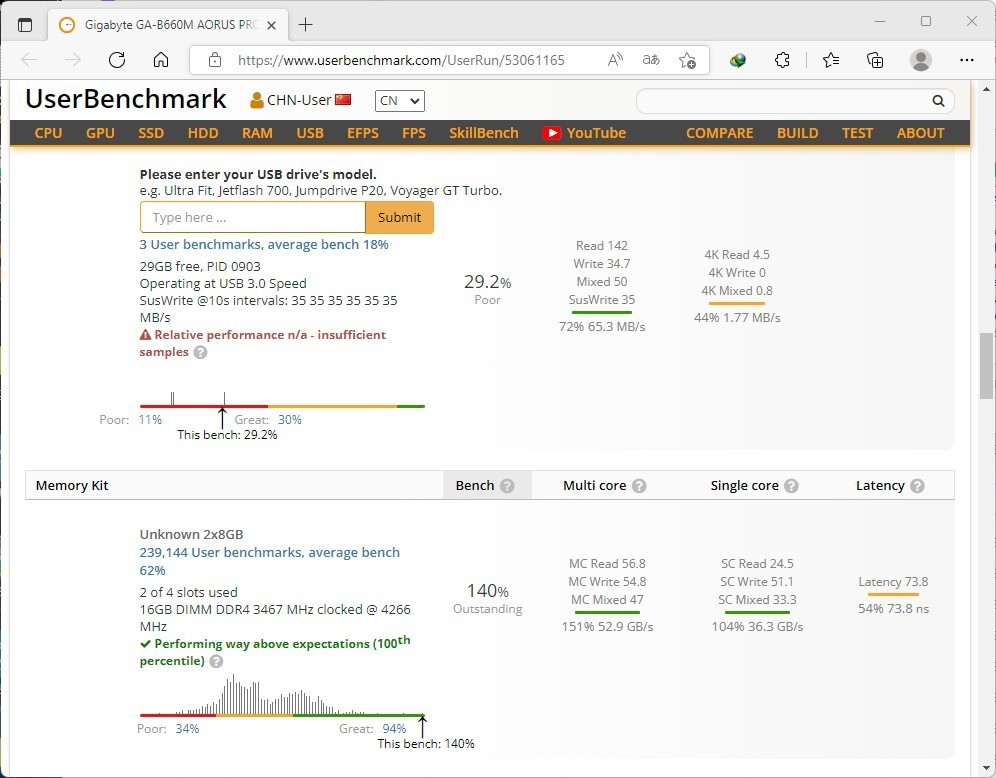Click help icon next to Multi core
996x778 pixels.
click(x=639, y=486)
